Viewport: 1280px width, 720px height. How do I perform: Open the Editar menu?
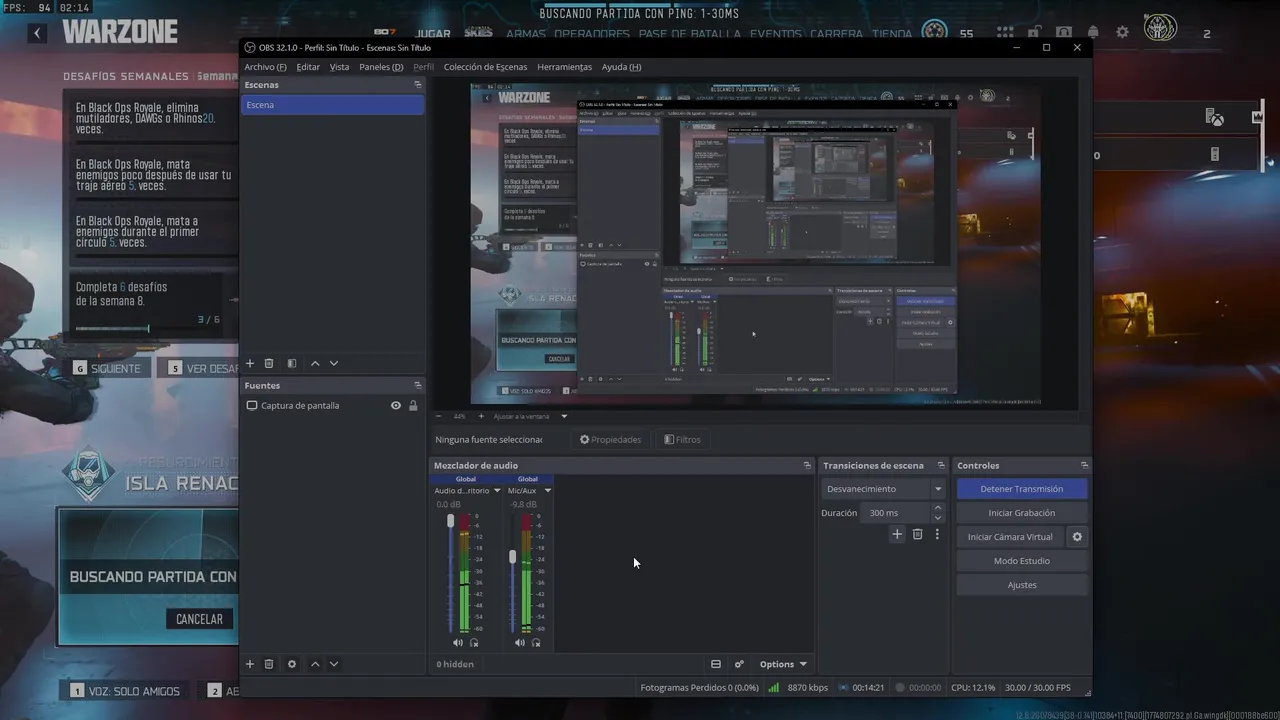[x=308, y=67]
